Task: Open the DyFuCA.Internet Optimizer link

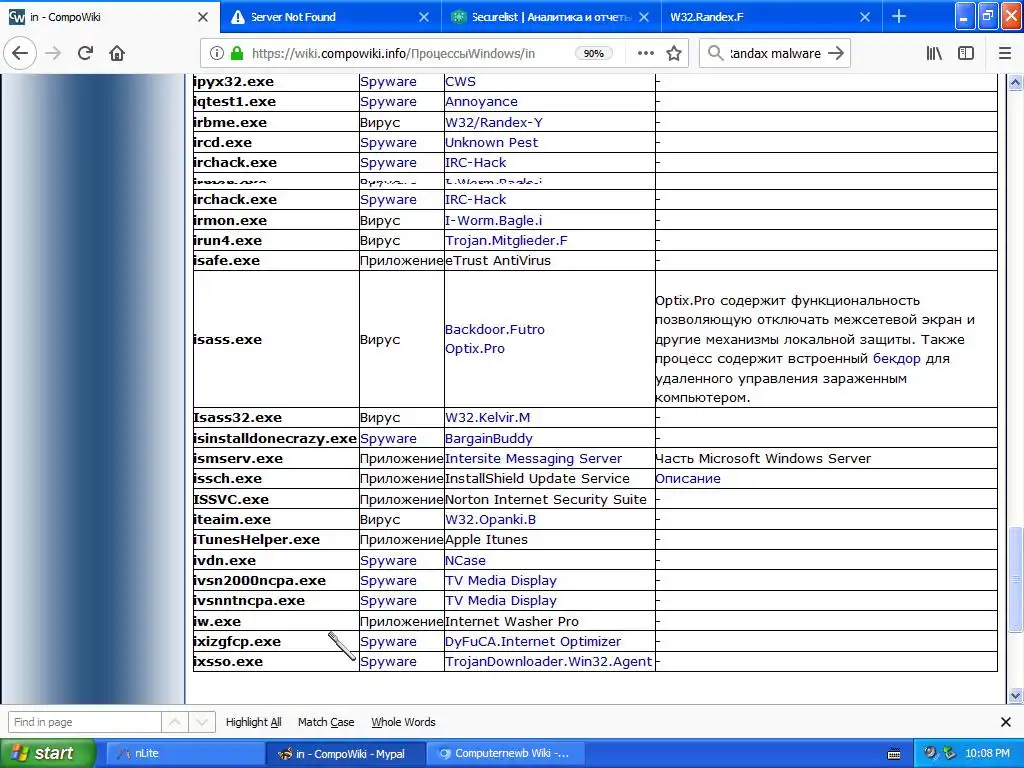Action: [533, 641]
